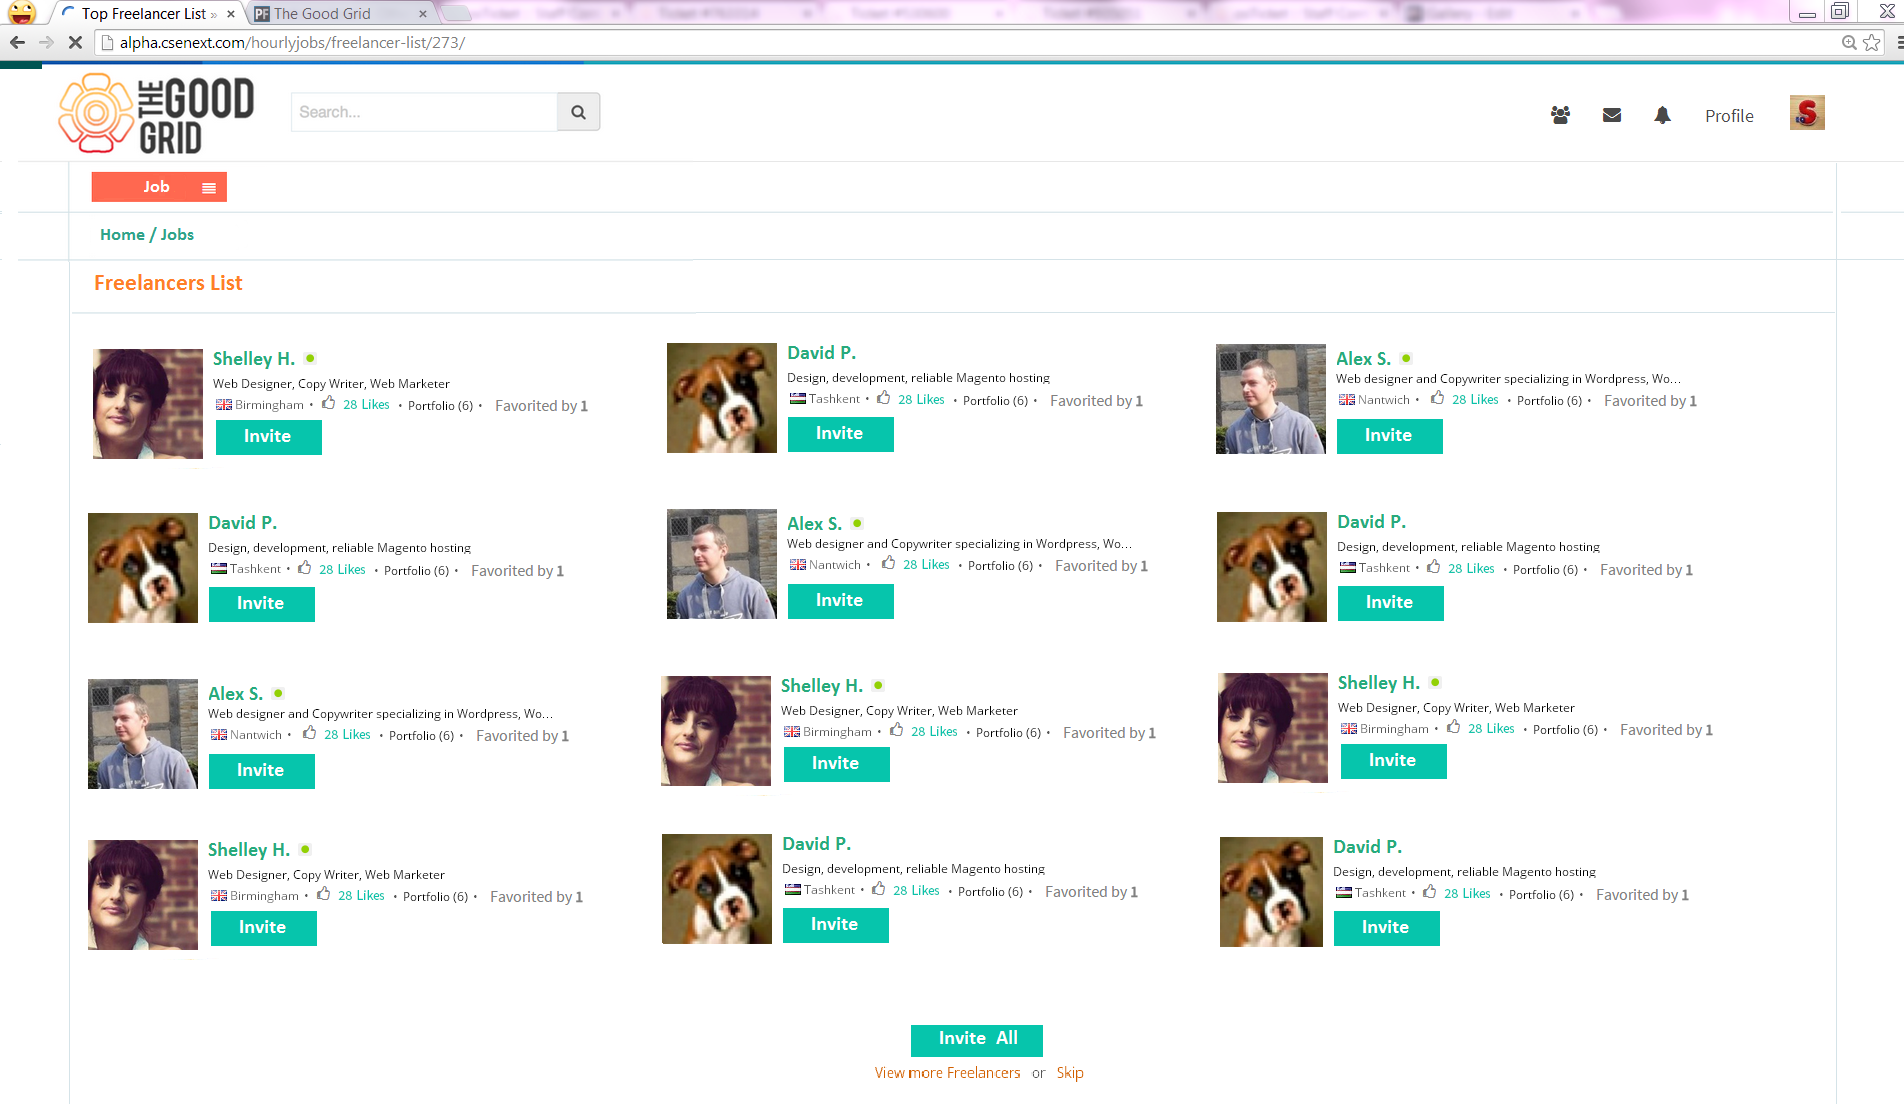Click Birmingham flag icon on first-row Shelley H.
Screen dimensions: 1904x1104
pos(224,405)
